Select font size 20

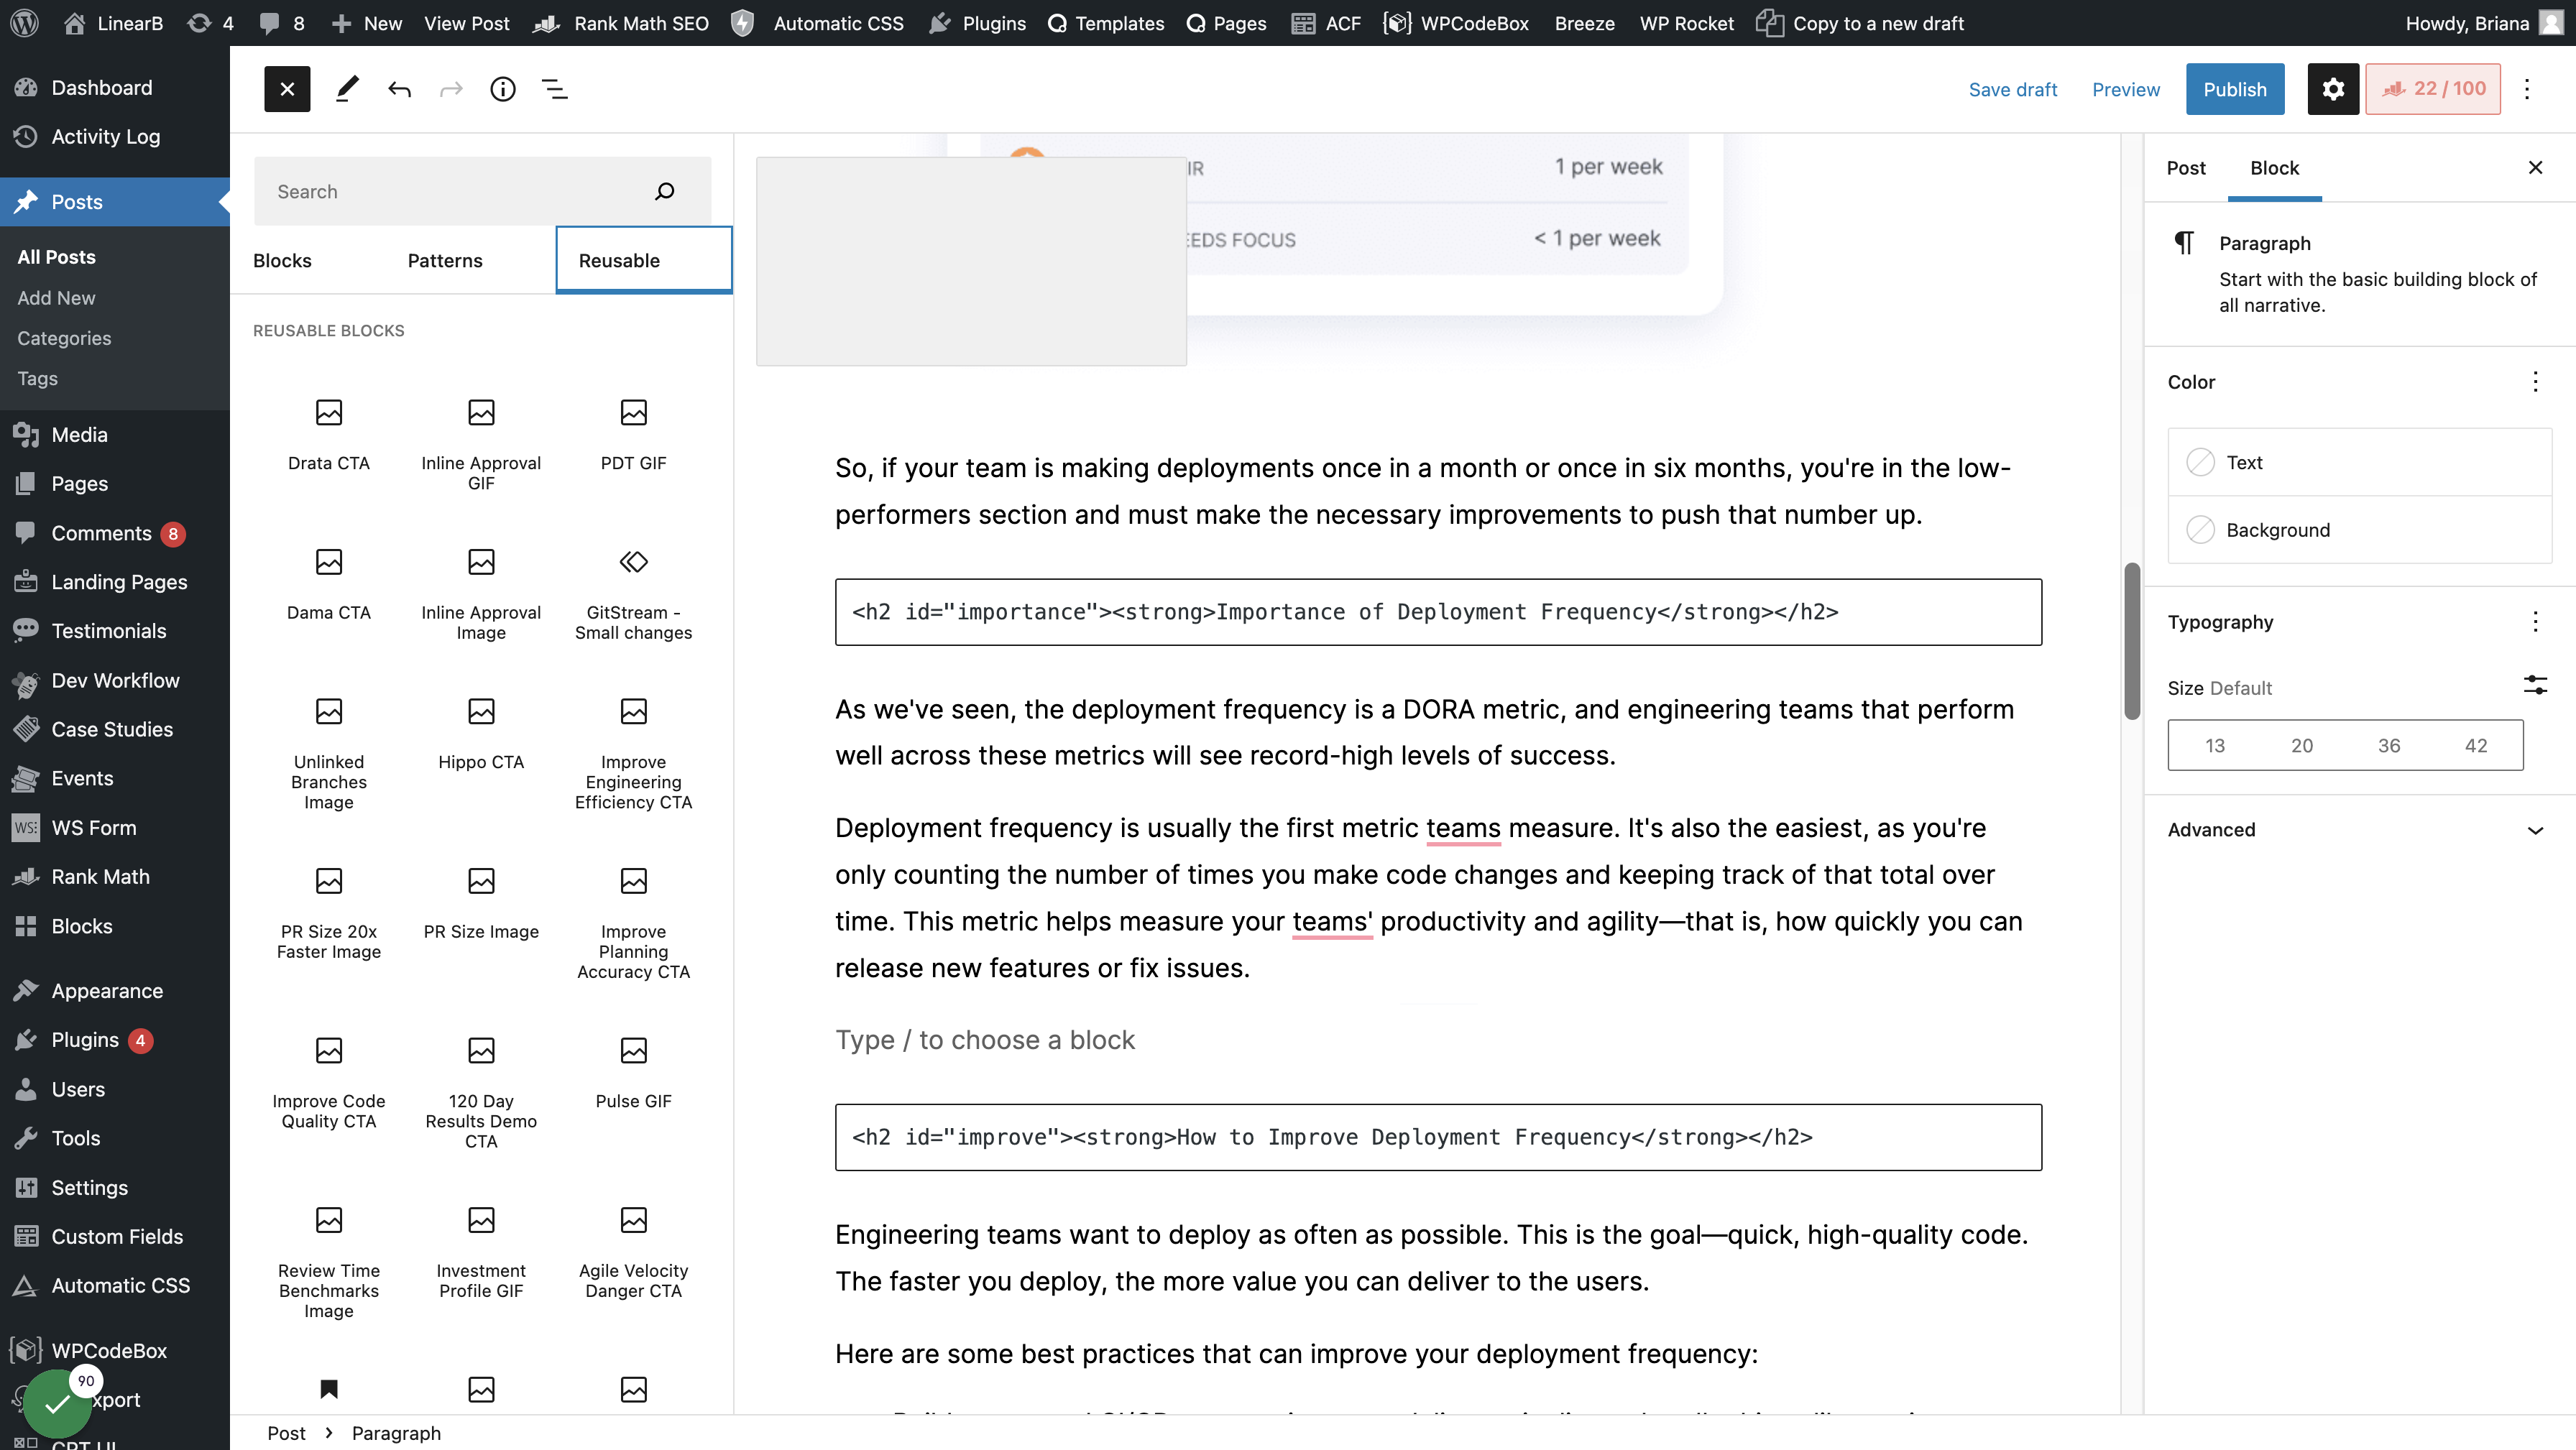point(2302,745)
